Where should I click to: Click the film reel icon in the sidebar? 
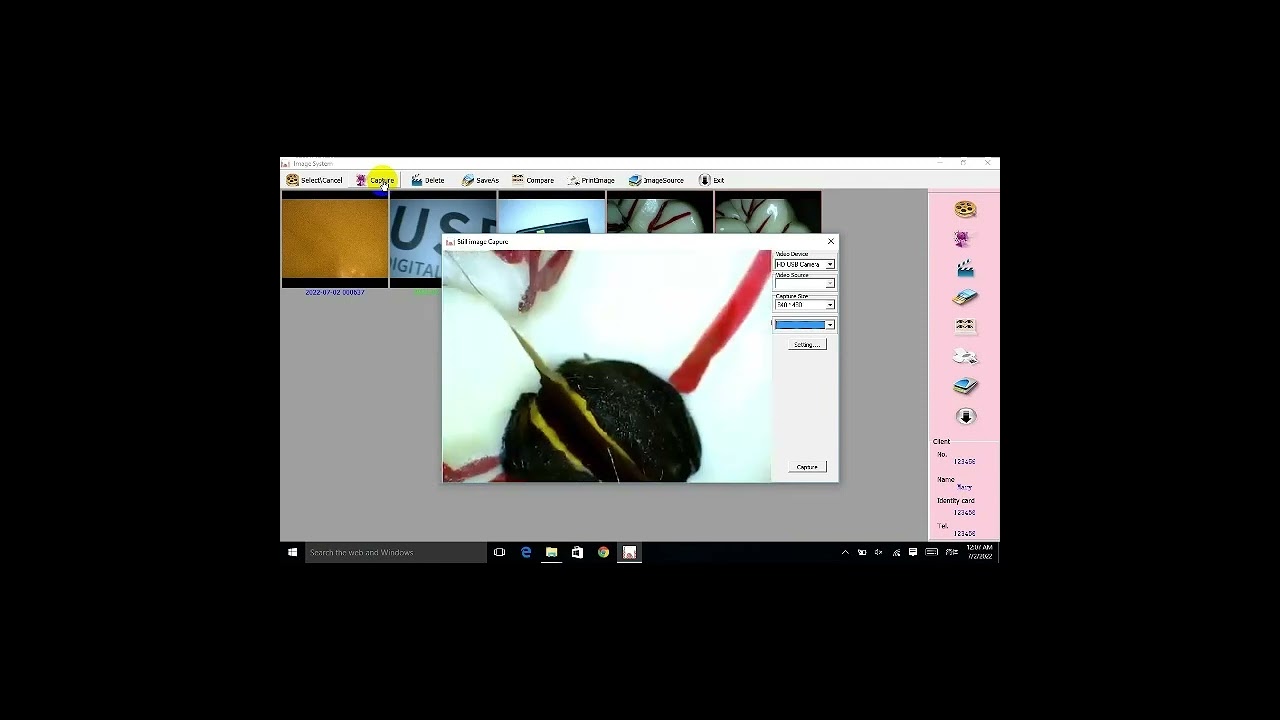[963, 208]
